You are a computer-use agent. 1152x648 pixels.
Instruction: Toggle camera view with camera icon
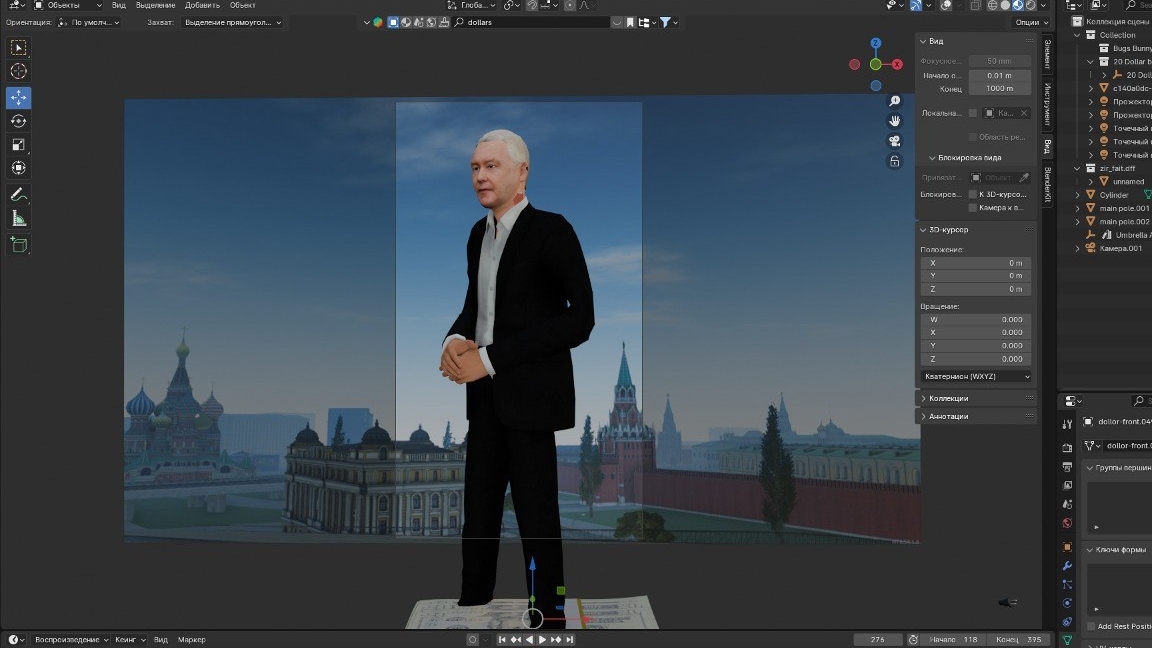894,141
